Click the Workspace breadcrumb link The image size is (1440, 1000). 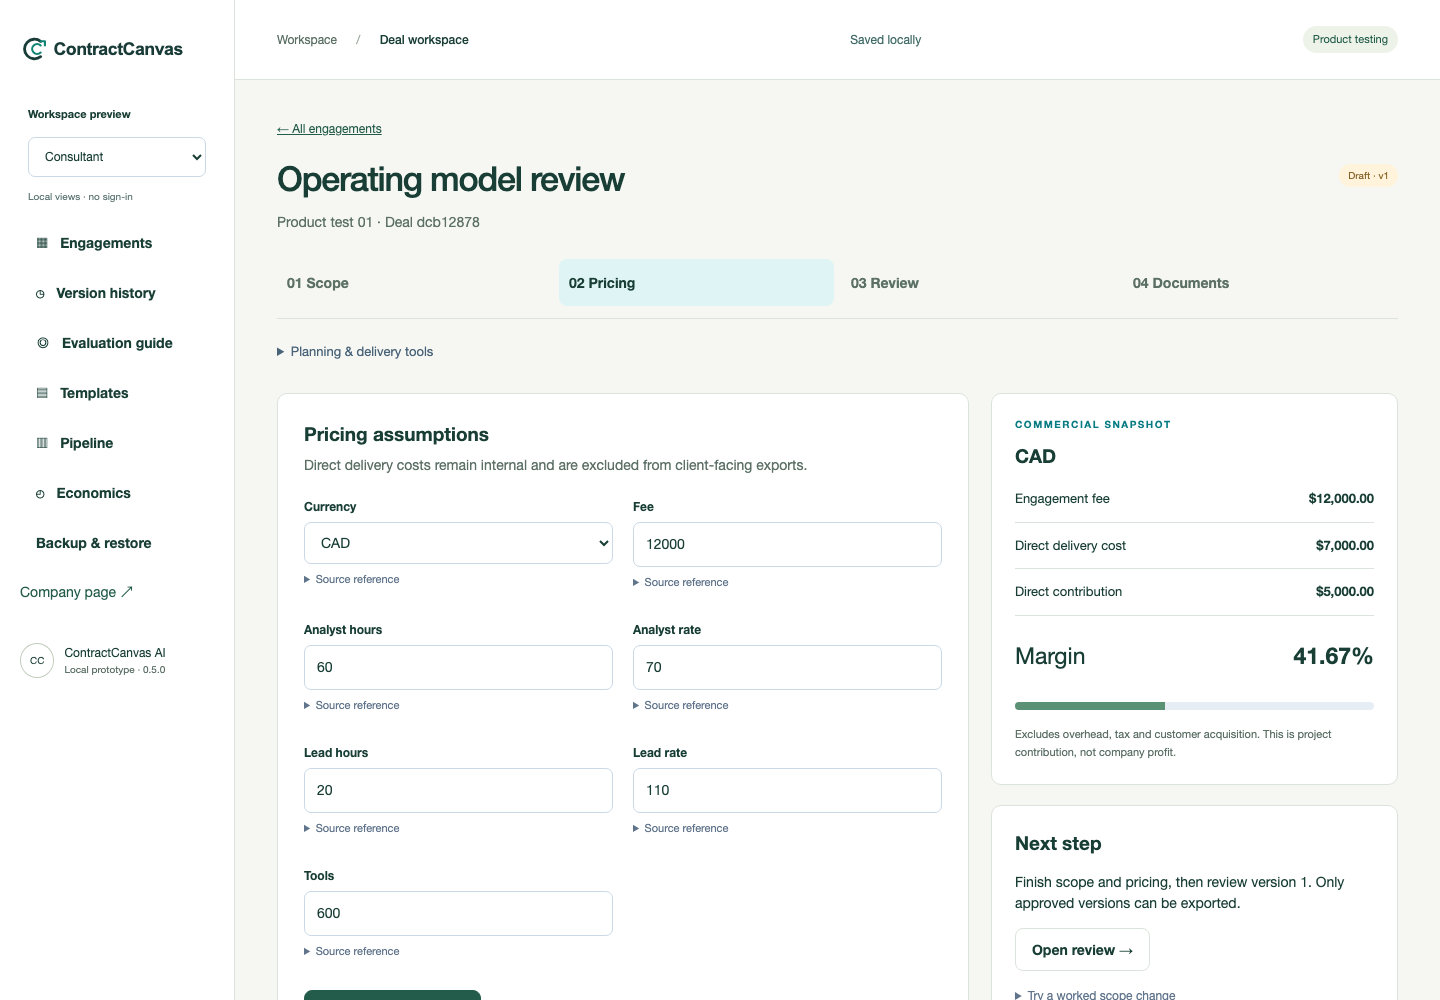pyautogui.click(x=307, y=40)
